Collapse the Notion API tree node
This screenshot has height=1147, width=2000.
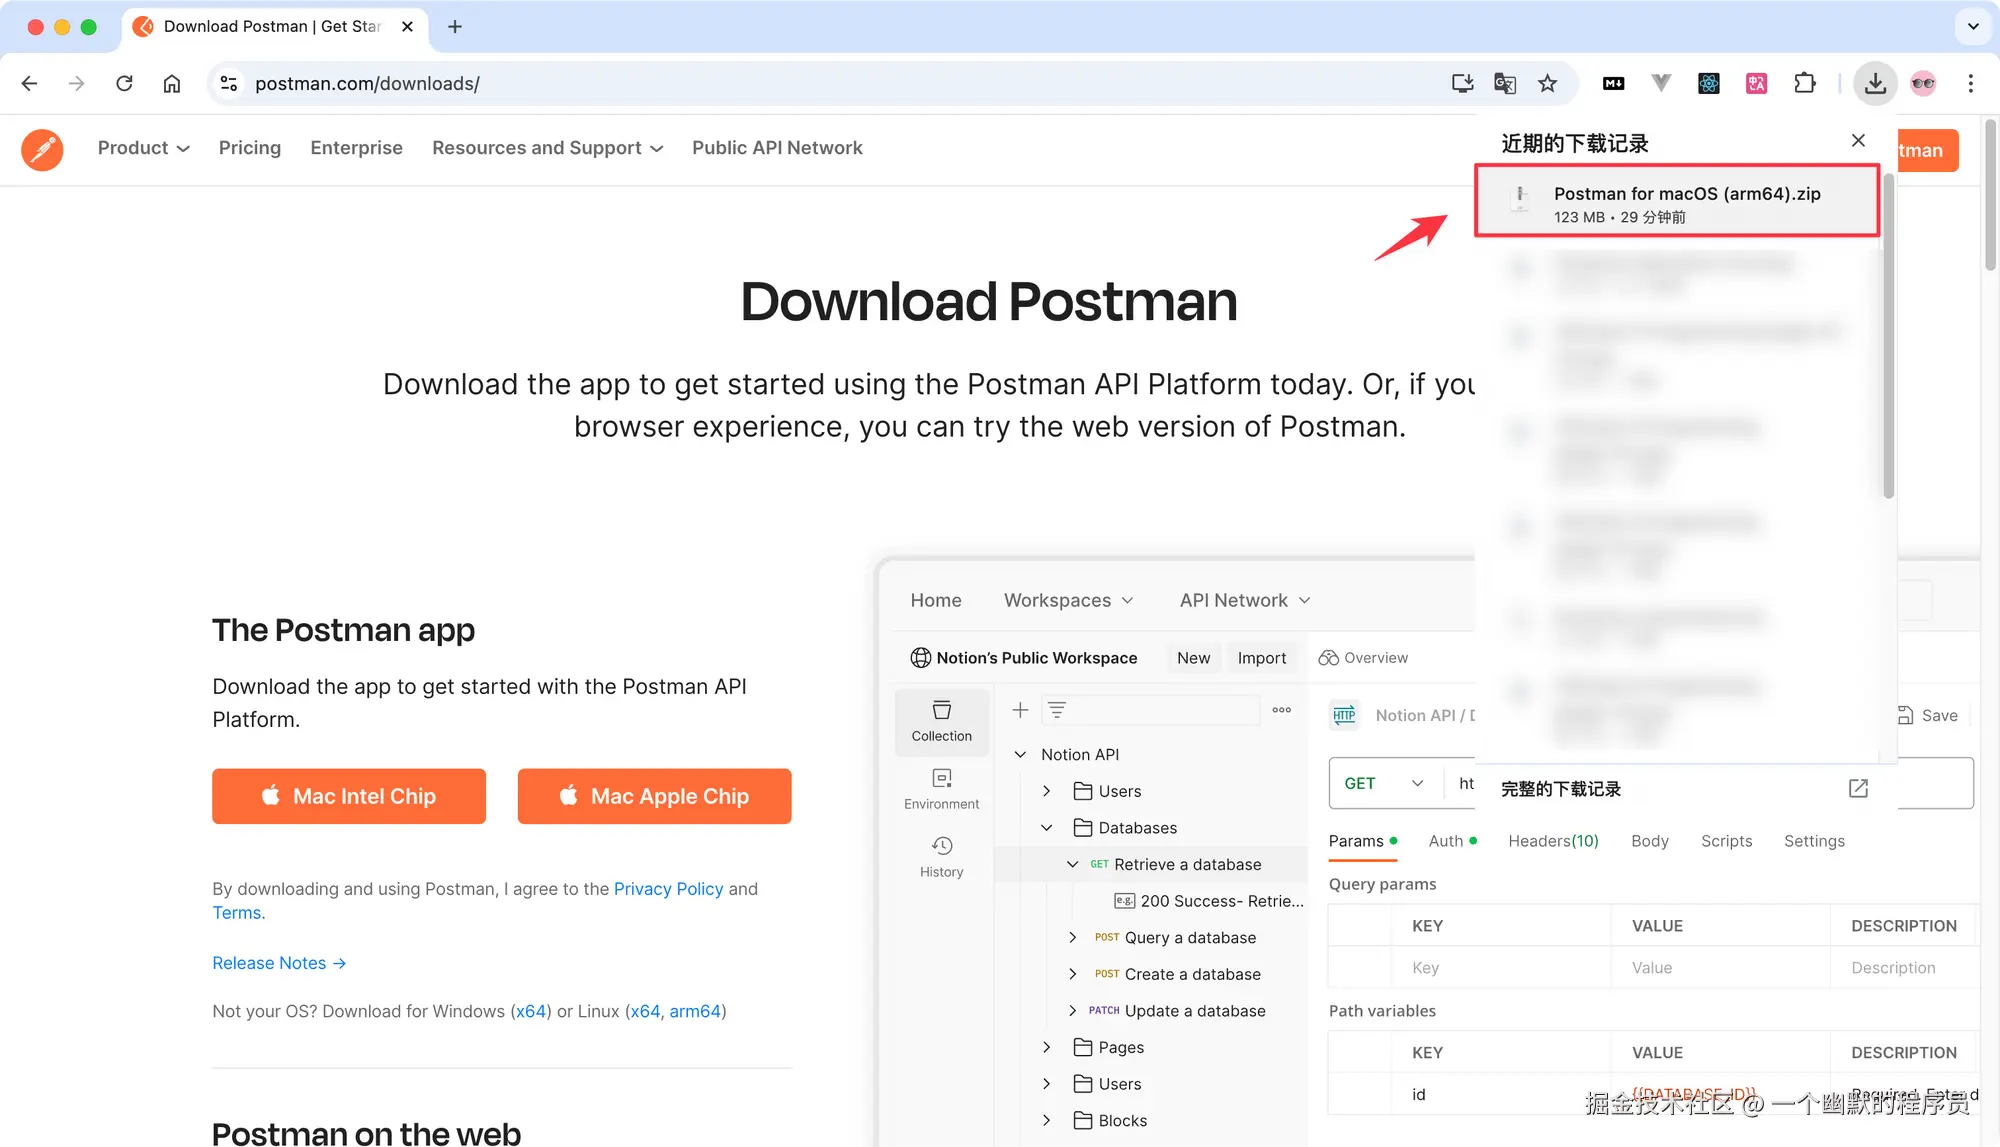(1020, 755)
